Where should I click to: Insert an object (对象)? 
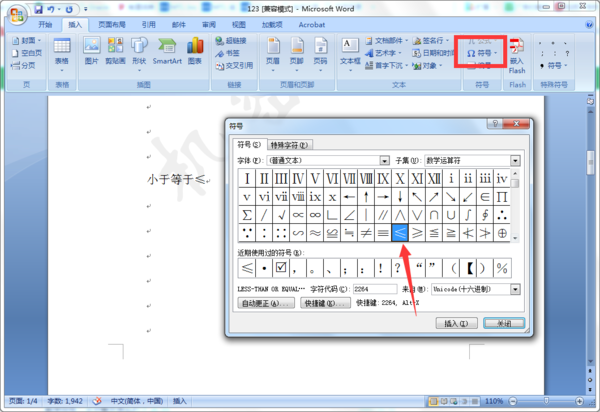tap(427, 65)
